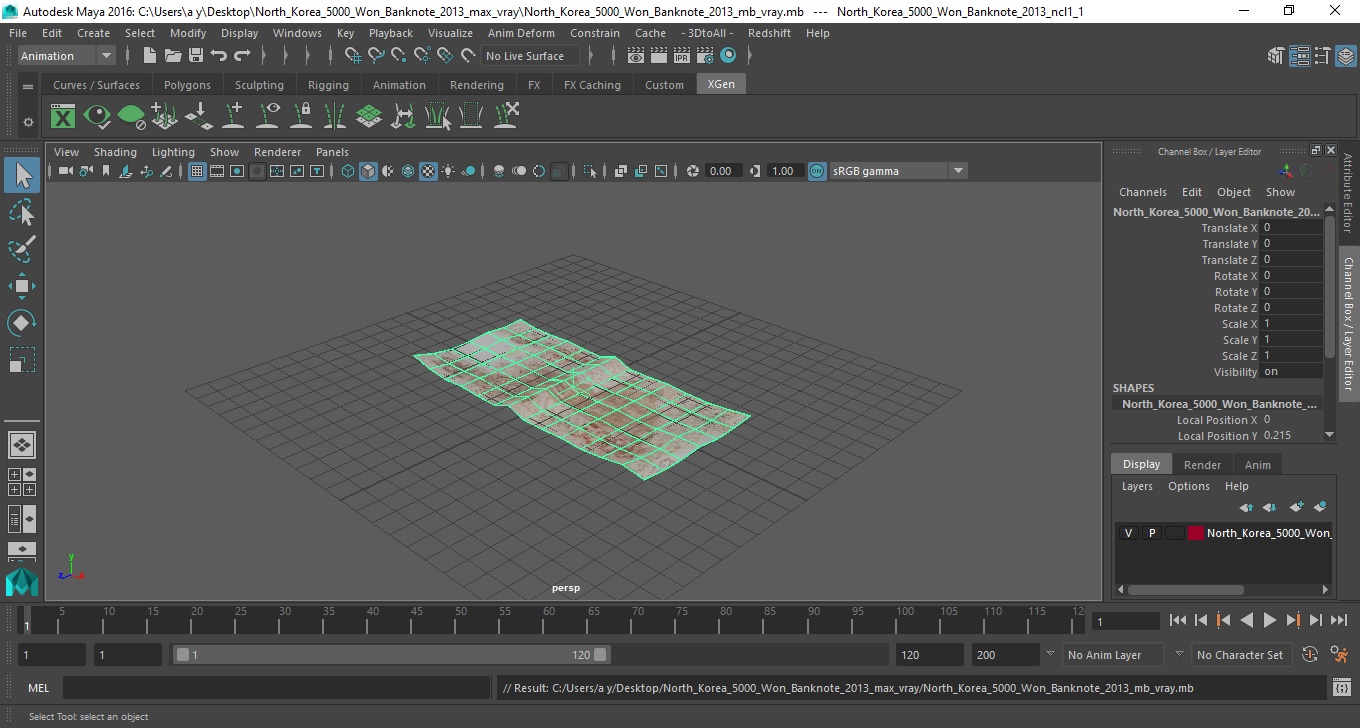1360x728 pixels.
Task: Click the viewport gamma 1.00 field
Action: (x=783, y=171)
